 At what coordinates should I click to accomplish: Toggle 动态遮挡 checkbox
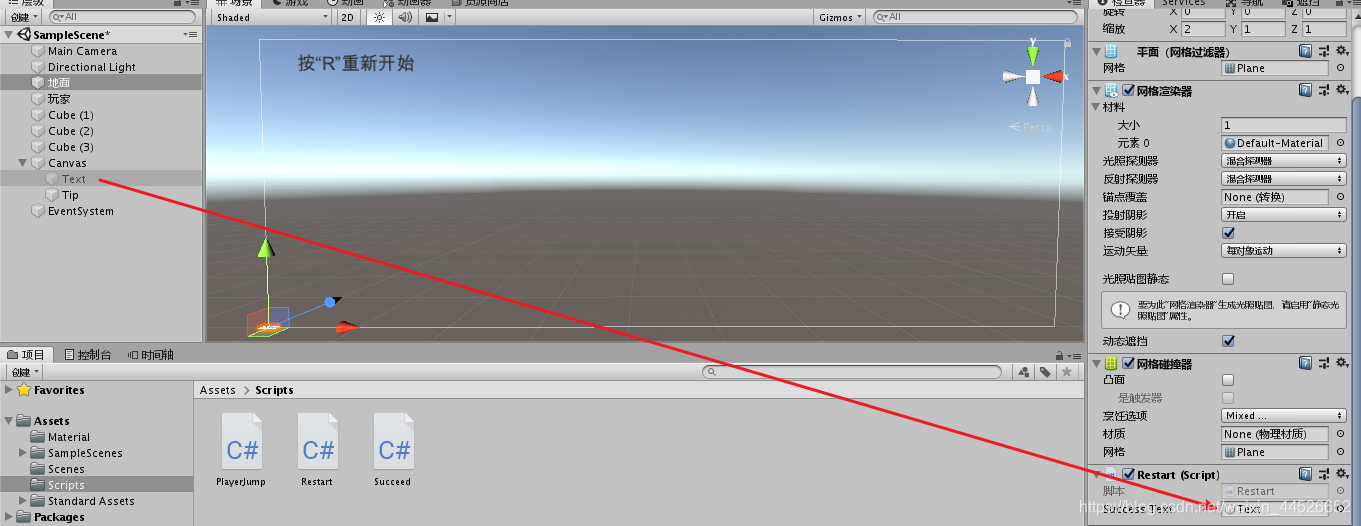click(1228, 341)
